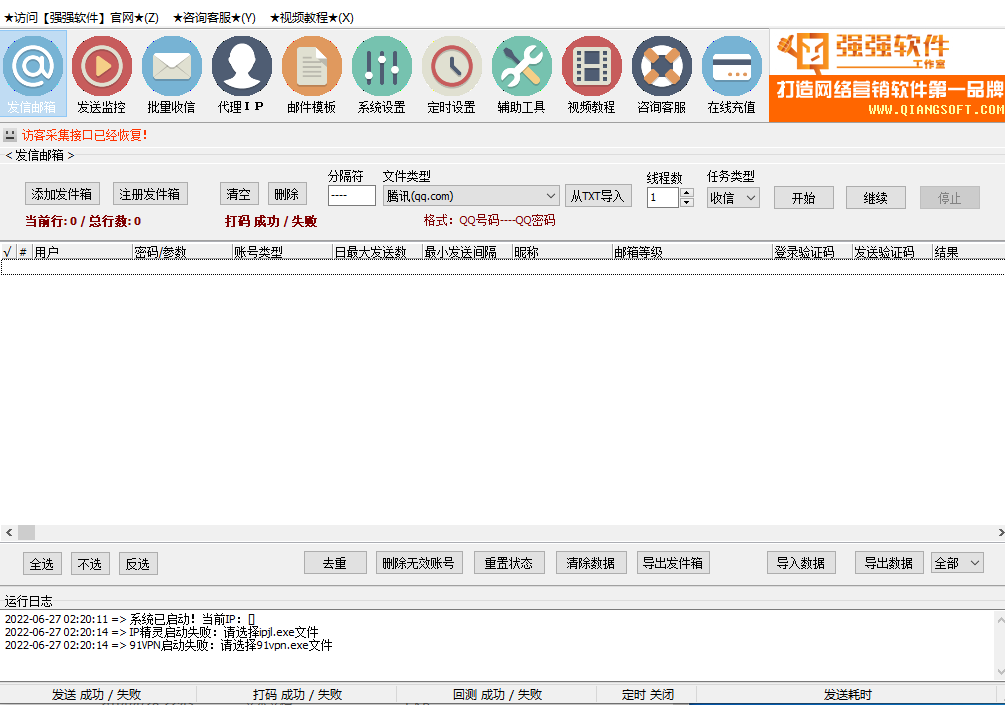Sort by the 昵称 column header
This screenshot has width=1005, height=705.
coord(562,252)
